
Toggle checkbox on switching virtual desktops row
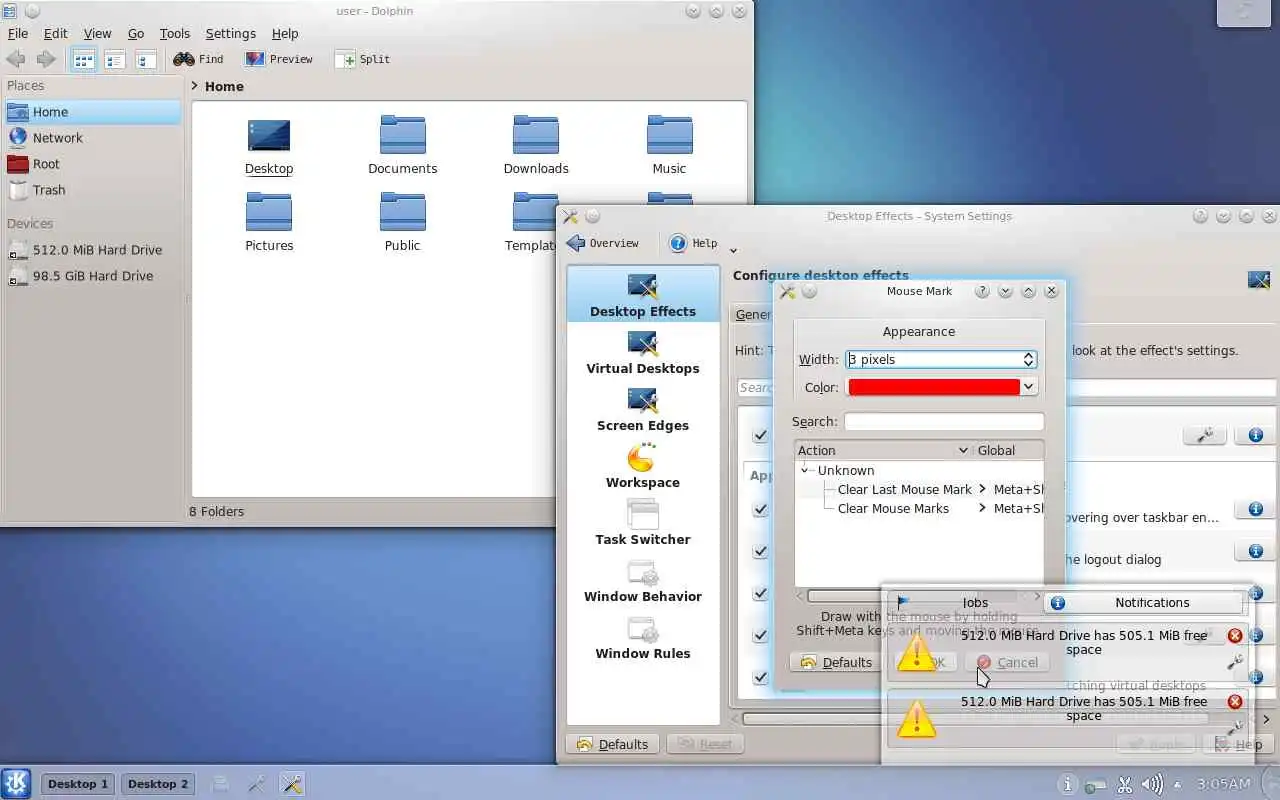761,677
